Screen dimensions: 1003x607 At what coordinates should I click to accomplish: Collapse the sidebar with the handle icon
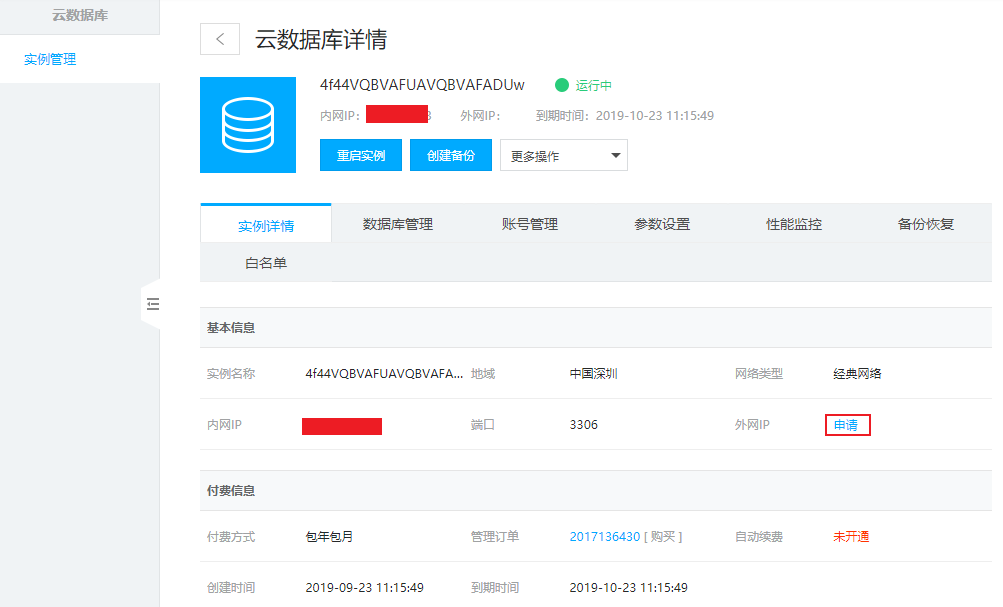tap(152, 304)
